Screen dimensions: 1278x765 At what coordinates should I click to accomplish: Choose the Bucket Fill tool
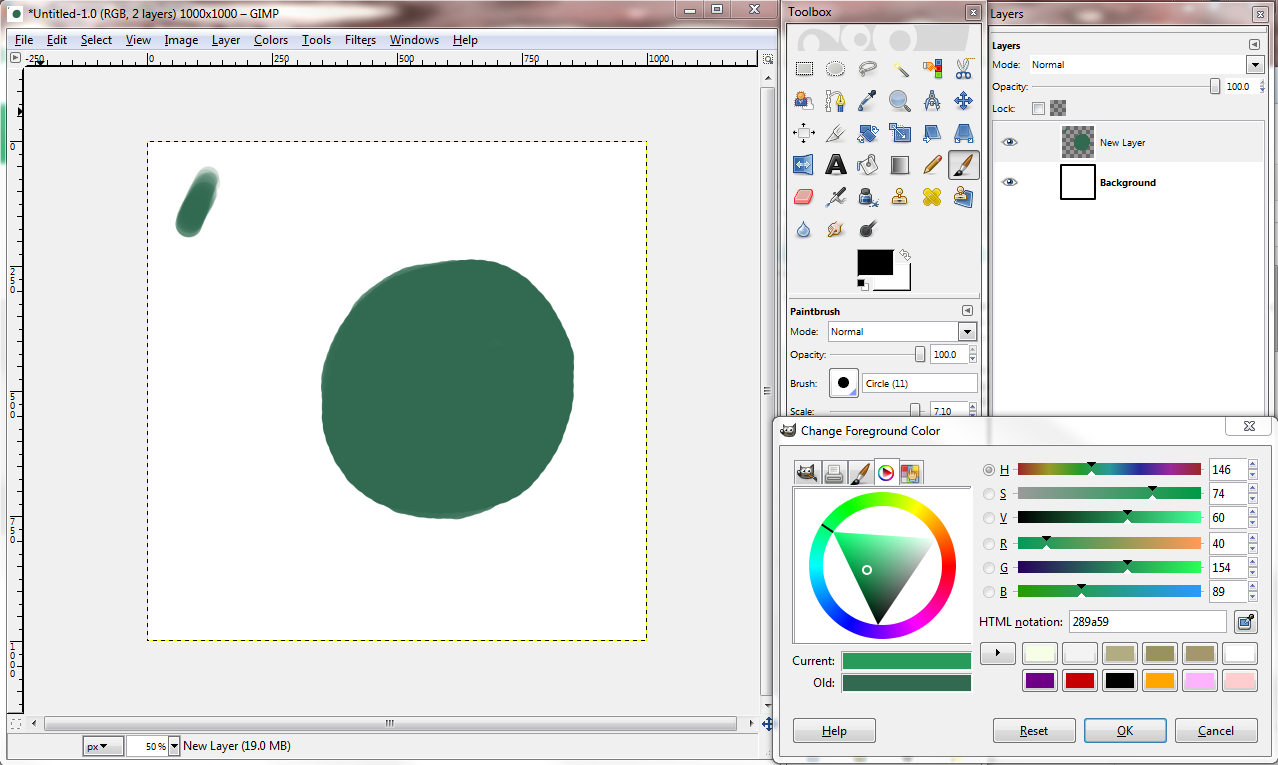(x=868, y=165)
